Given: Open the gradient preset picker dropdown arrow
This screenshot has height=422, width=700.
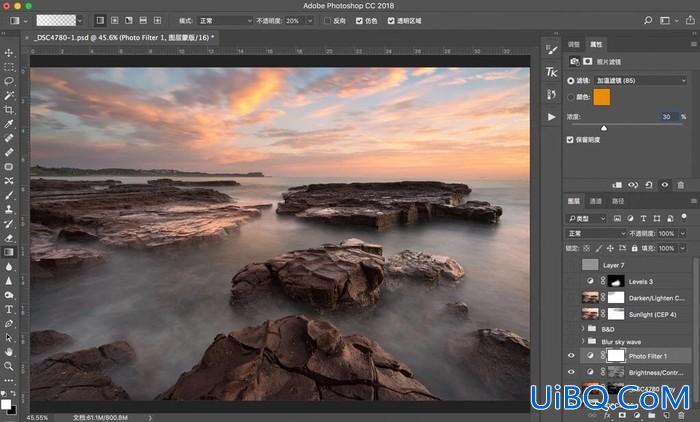Looking at the screenshot, I should click(x=80, y=21).
